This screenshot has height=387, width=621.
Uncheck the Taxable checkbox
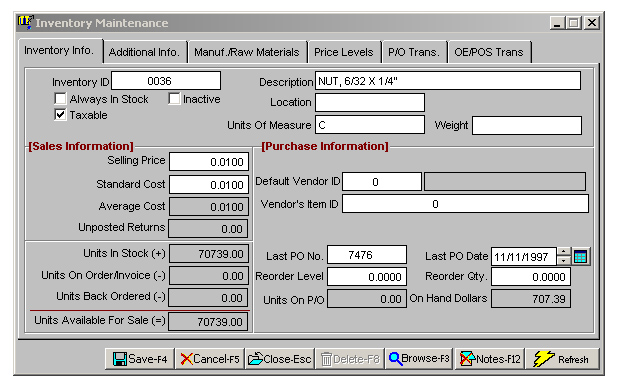coord(60,115)
